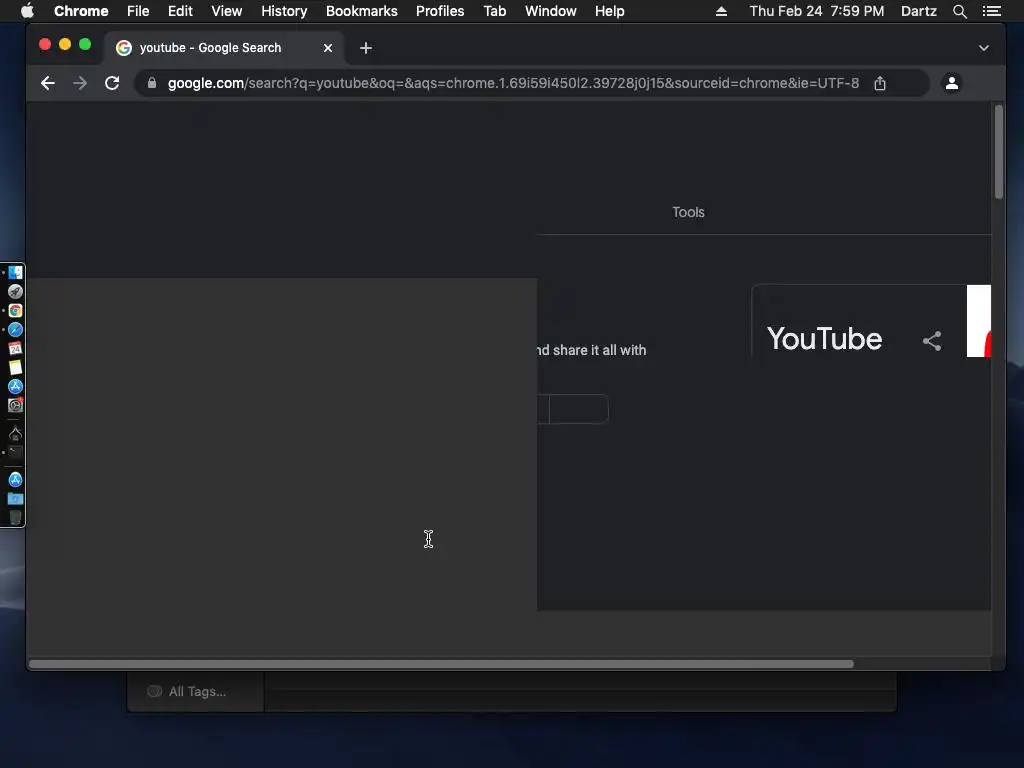This screenshot has height=768, width=1024.
Task: Open the View menu
Action: coord(227,11)
